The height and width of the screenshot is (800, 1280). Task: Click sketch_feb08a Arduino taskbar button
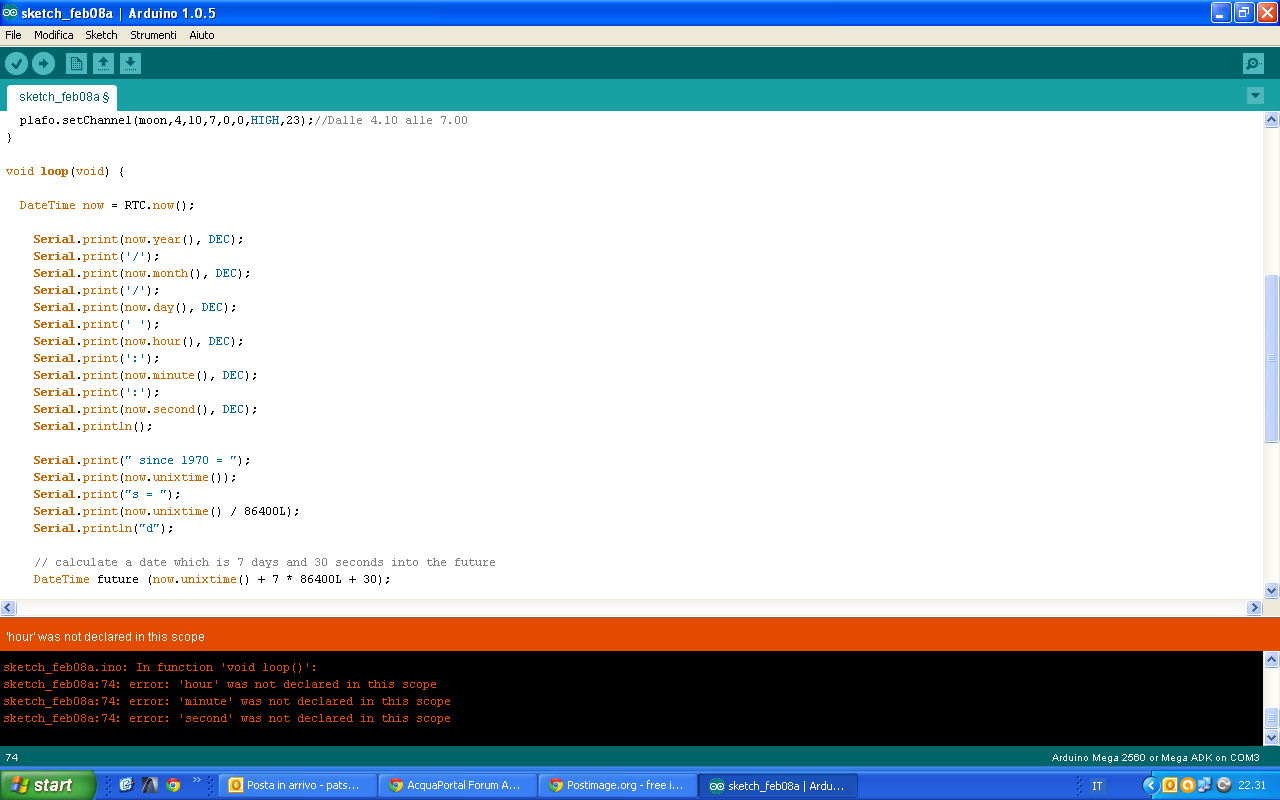778,785
